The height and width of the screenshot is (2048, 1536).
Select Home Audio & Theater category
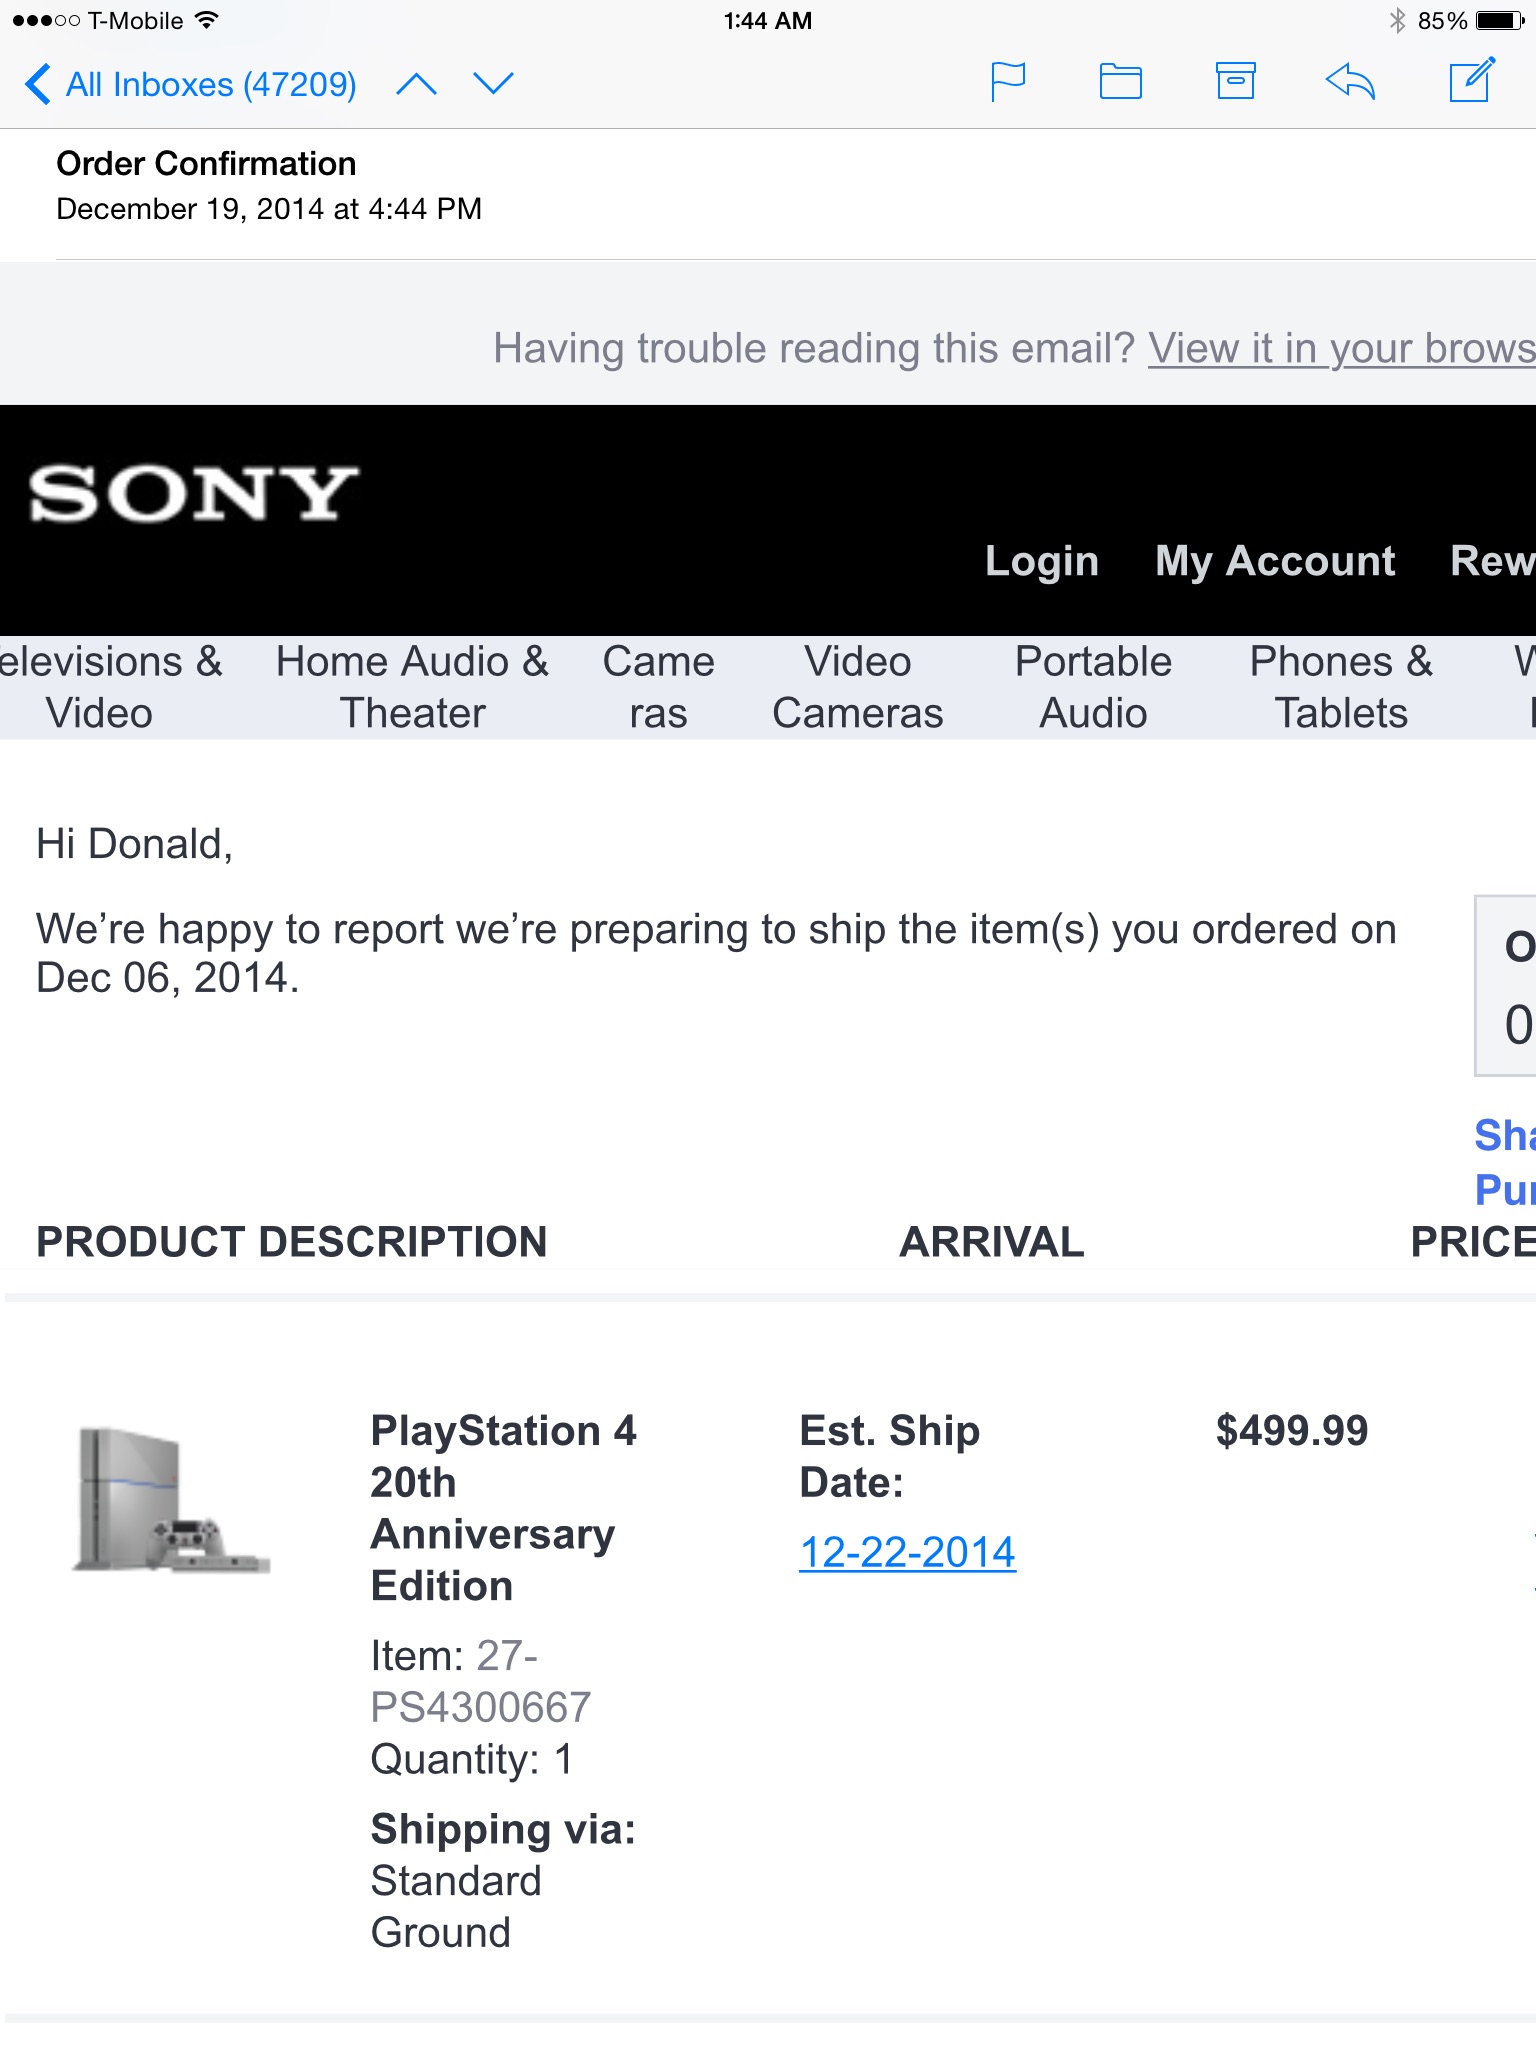click(x=412, y=687)
